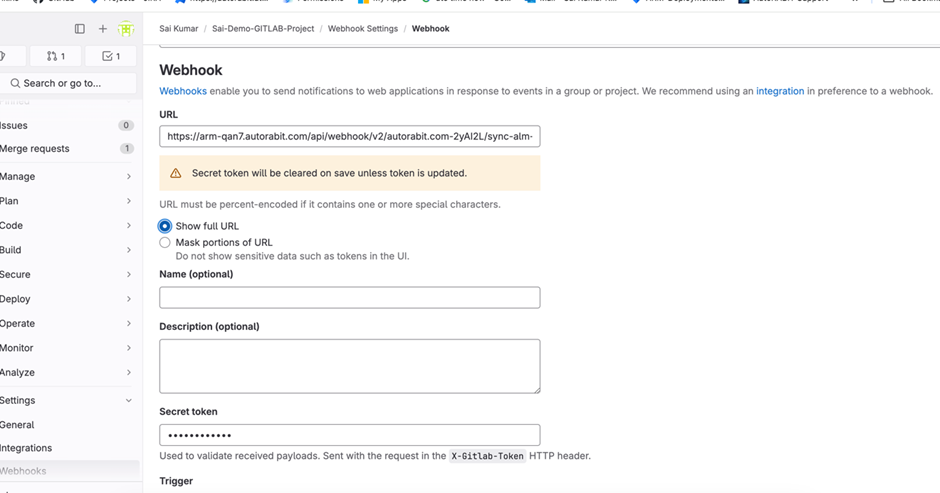Screen dimensions: 940x493
Task: Expand the Manage sidebar section
Action: click(x=66, y=177)
